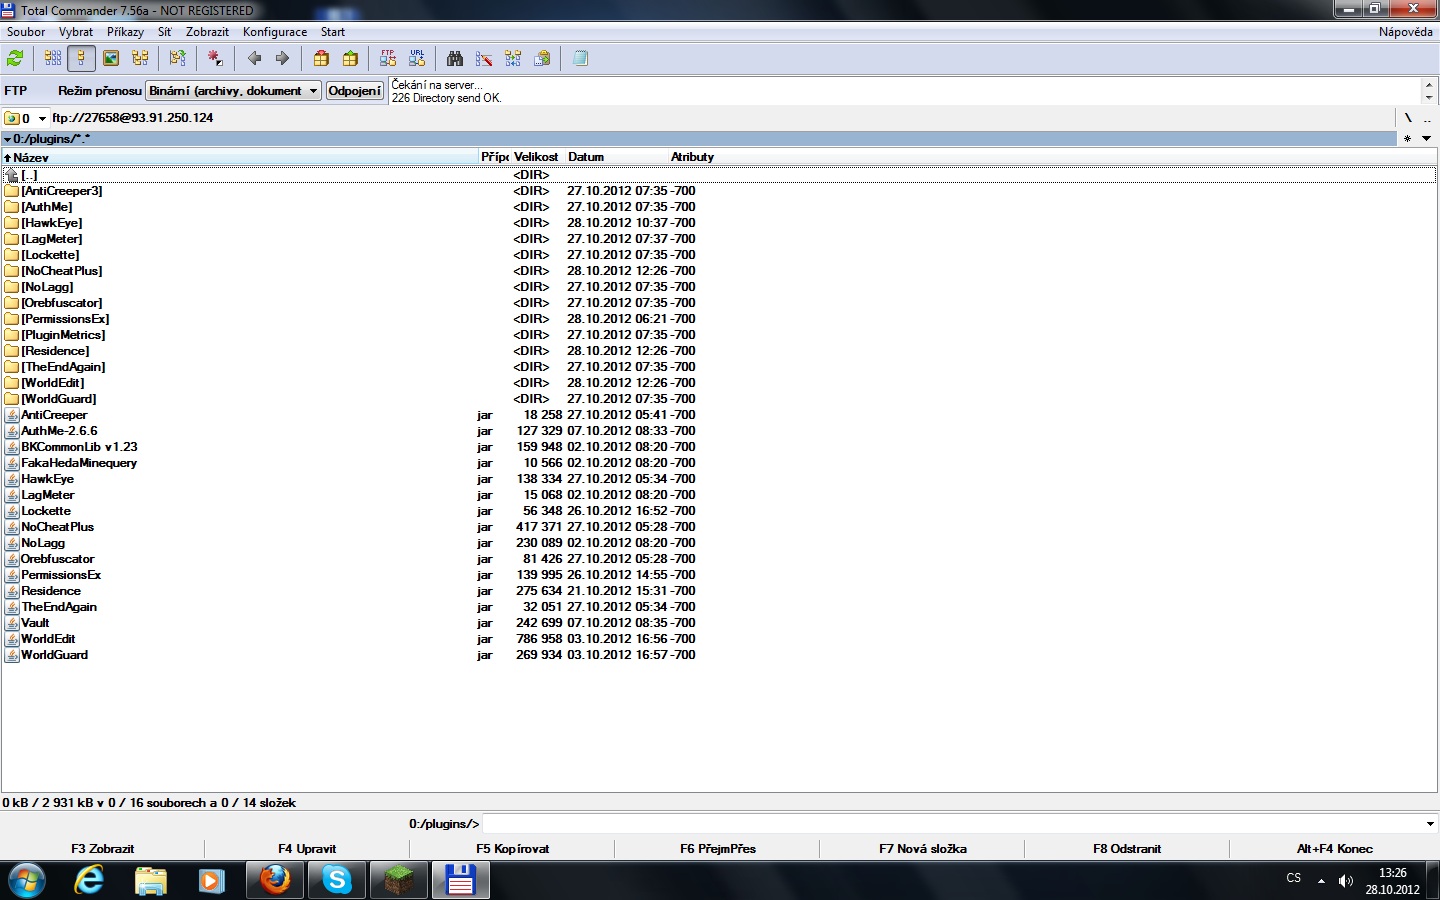Image resolution: width=1440 pixels, height=900 pixels.
Task: Sort by Název column header
Action: point(240,157)
